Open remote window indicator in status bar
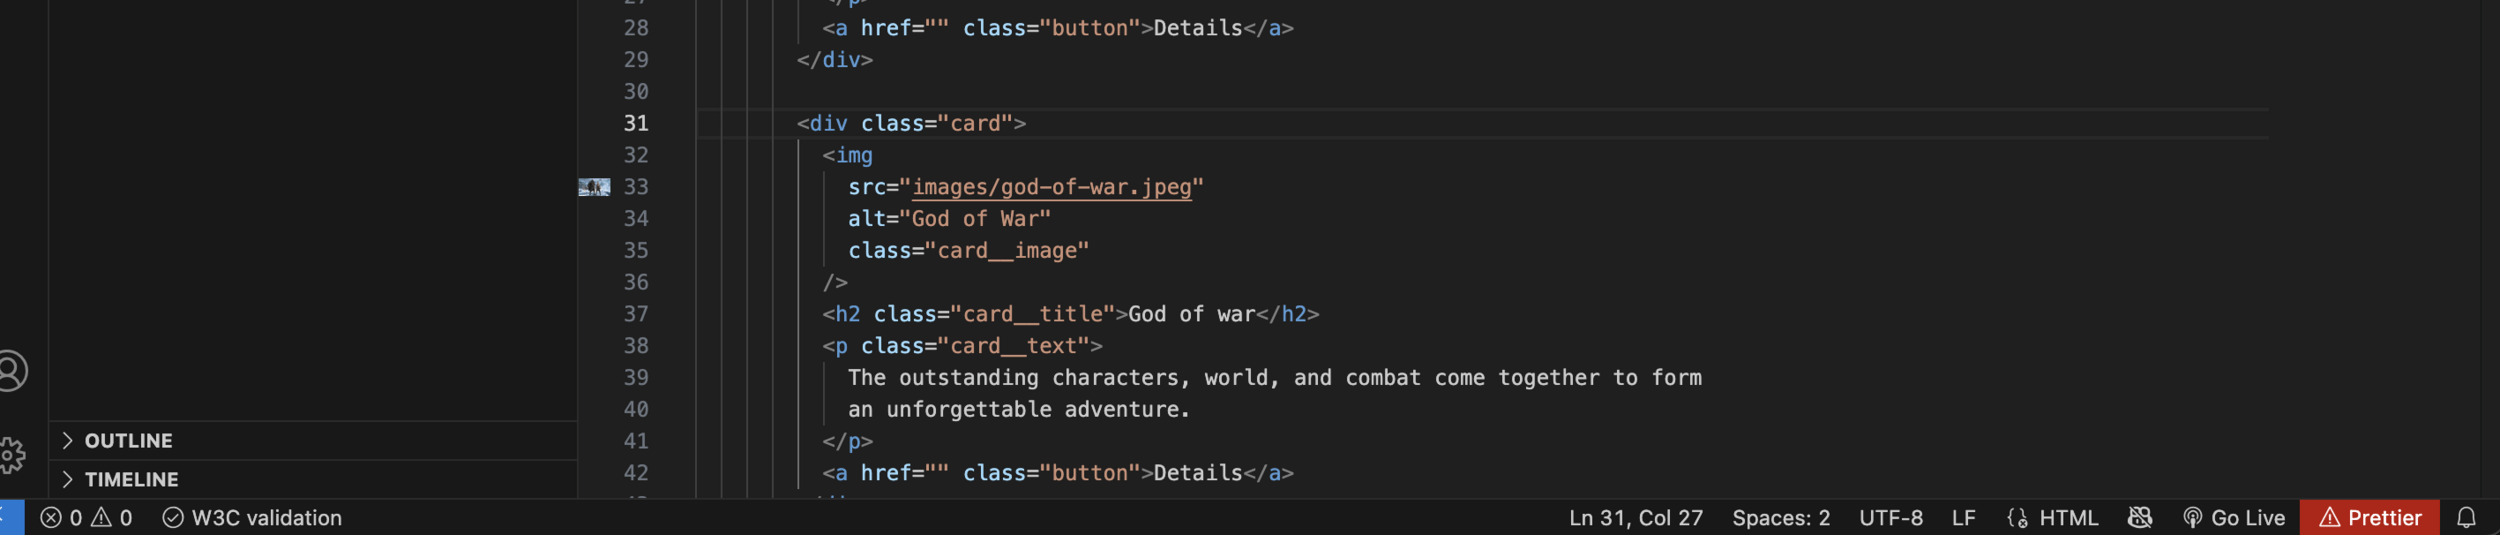The height and width of the screenshot is (535, 2500). point(11,517)
